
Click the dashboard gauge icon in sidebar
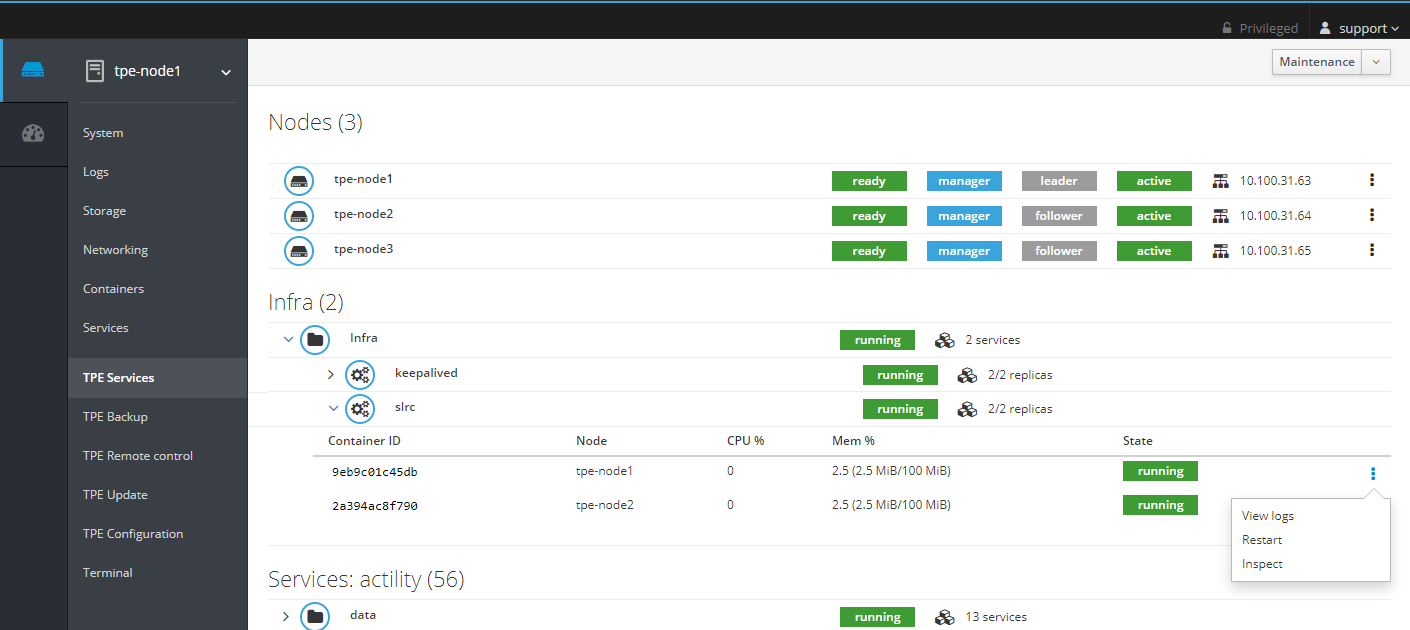coord(33,133)
